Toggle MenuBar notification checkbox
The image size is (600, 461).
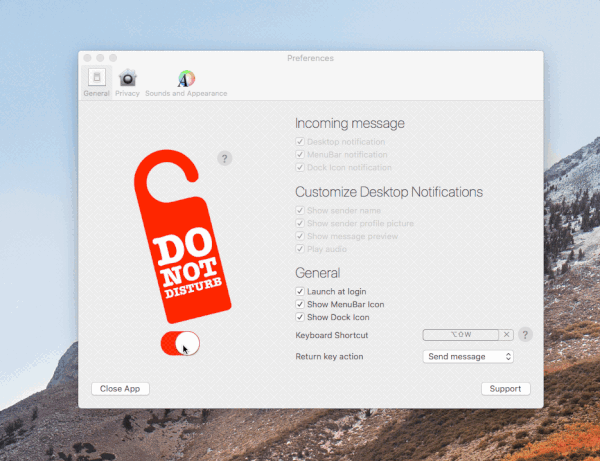300,155
